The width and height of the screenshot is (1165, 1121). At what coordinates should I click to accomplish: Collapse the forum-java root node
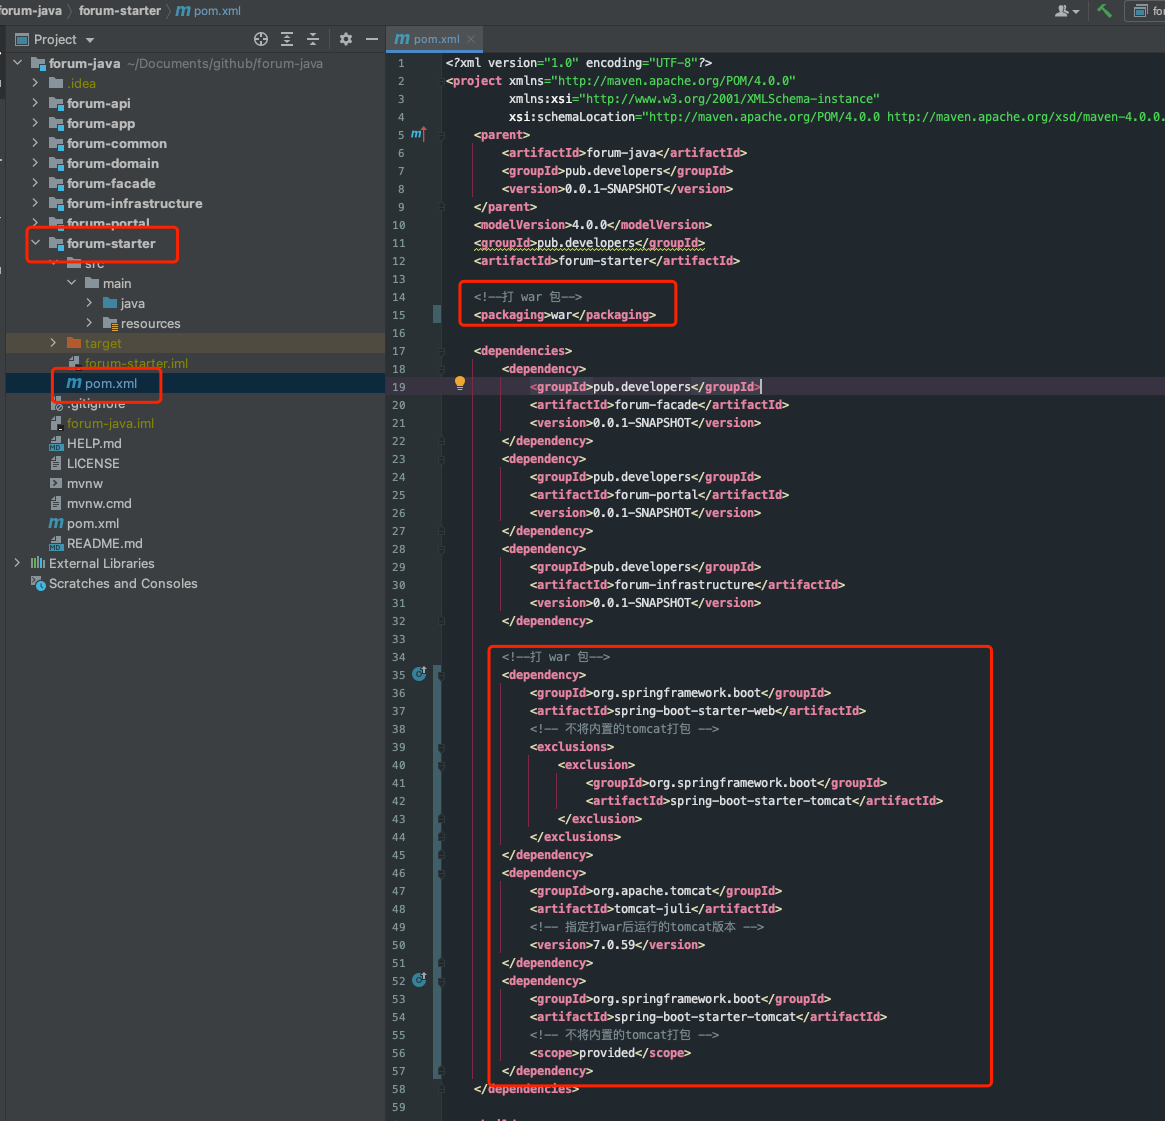pos(18,63)
